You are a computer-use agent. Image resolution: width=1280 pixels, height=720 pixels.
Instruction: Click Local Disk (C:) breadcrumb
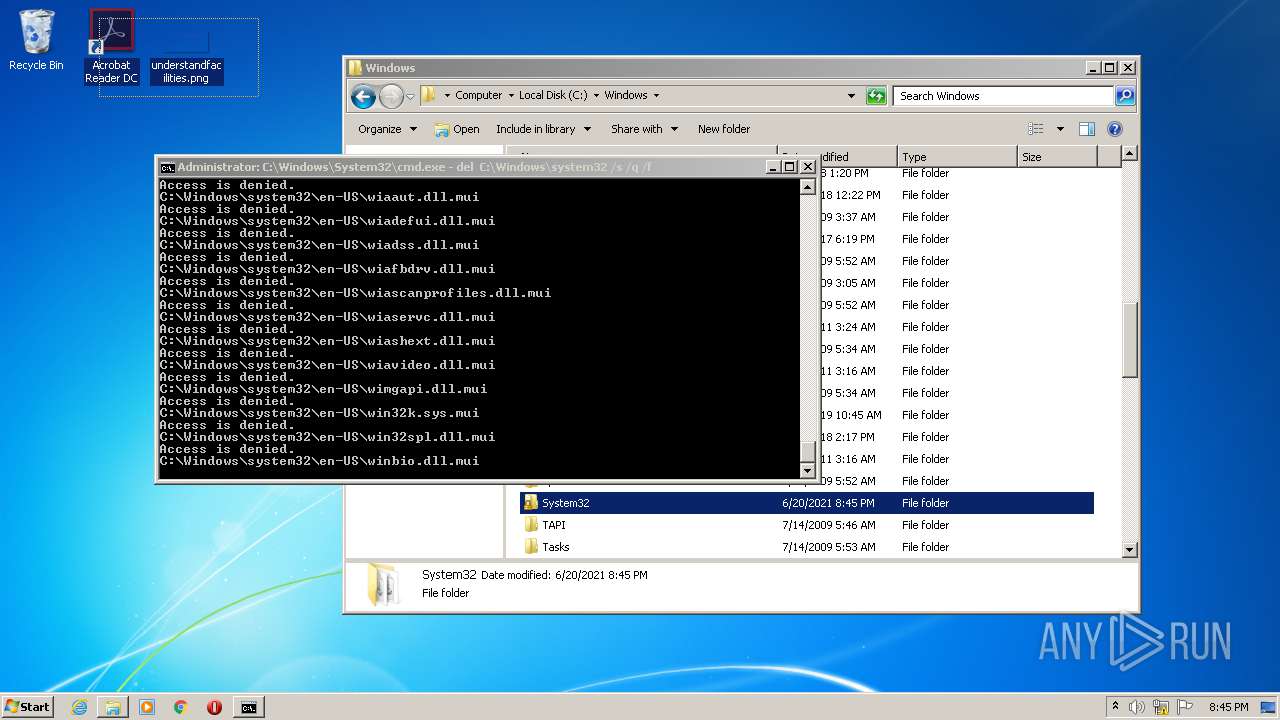click(x=553, y=96)
